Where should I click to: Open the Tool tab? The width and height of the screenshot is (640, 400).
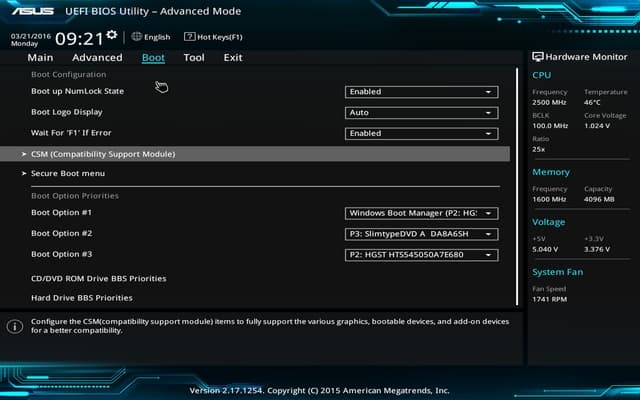pos(194,58)
